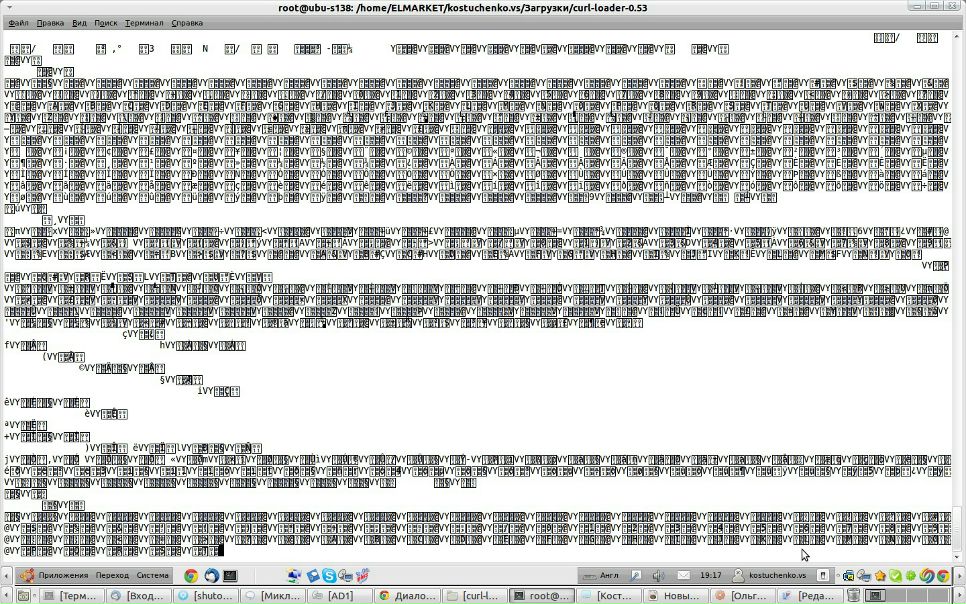The width and height of the screenshot is (966, 604).
Task: Switch keyboard layout via Англ indicator
Action: tap(608, 576)
